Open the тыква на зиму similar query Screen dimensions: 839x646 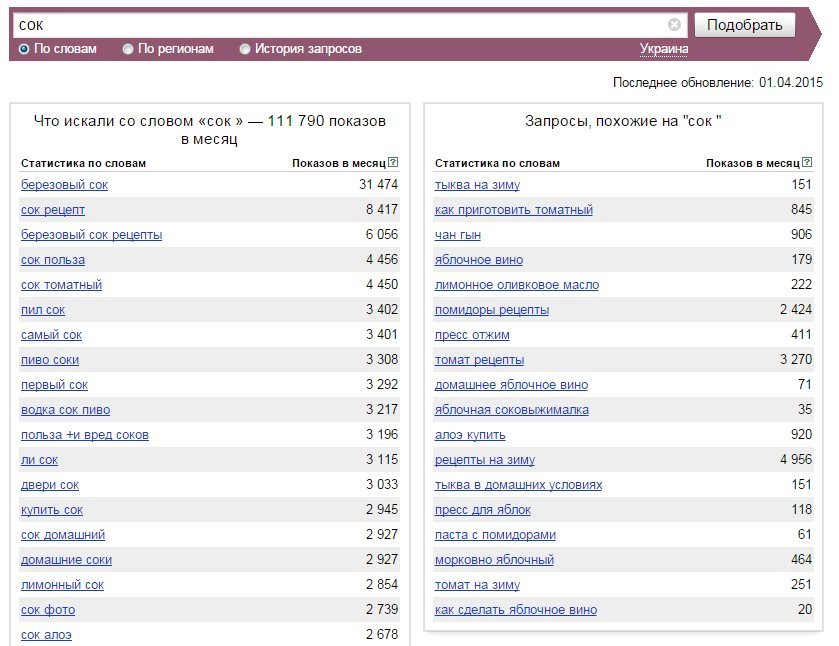click(x=477, y=185)
